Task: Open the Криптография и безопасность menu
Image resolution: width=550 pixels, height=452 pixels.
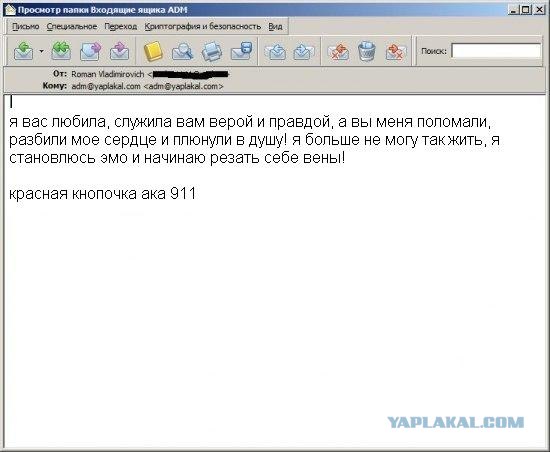Action: coord(203,27)
